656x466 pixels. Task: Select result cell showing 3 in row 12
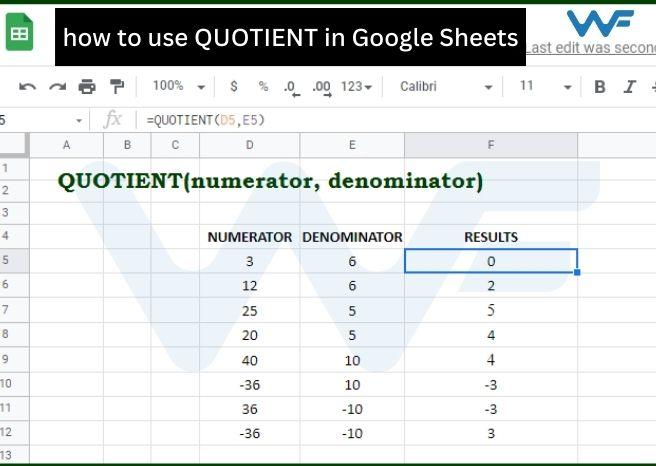click(x=491, y=433)
